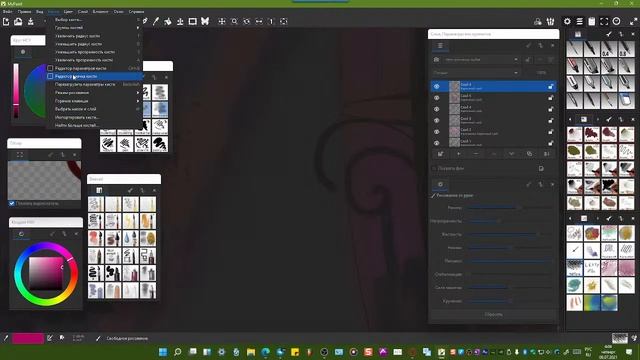This screenshot has width=640, height=360.
Task: Click the add layer plus button
Action: (x=458, y=154)
